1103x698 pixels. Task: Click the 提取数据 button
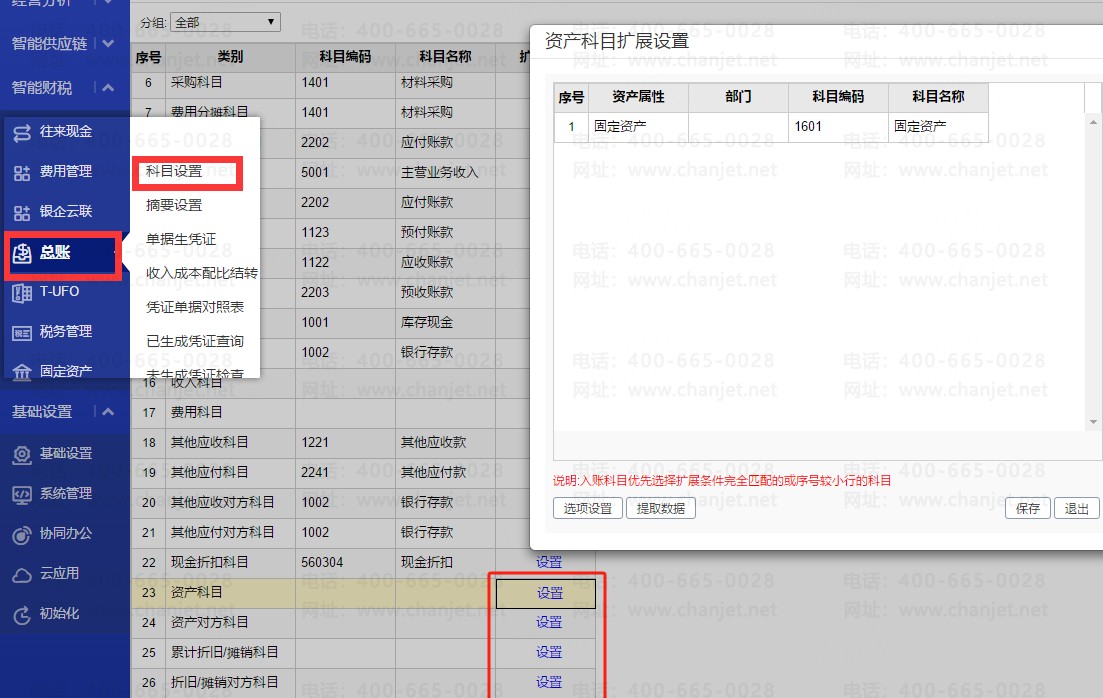[660, 508]
